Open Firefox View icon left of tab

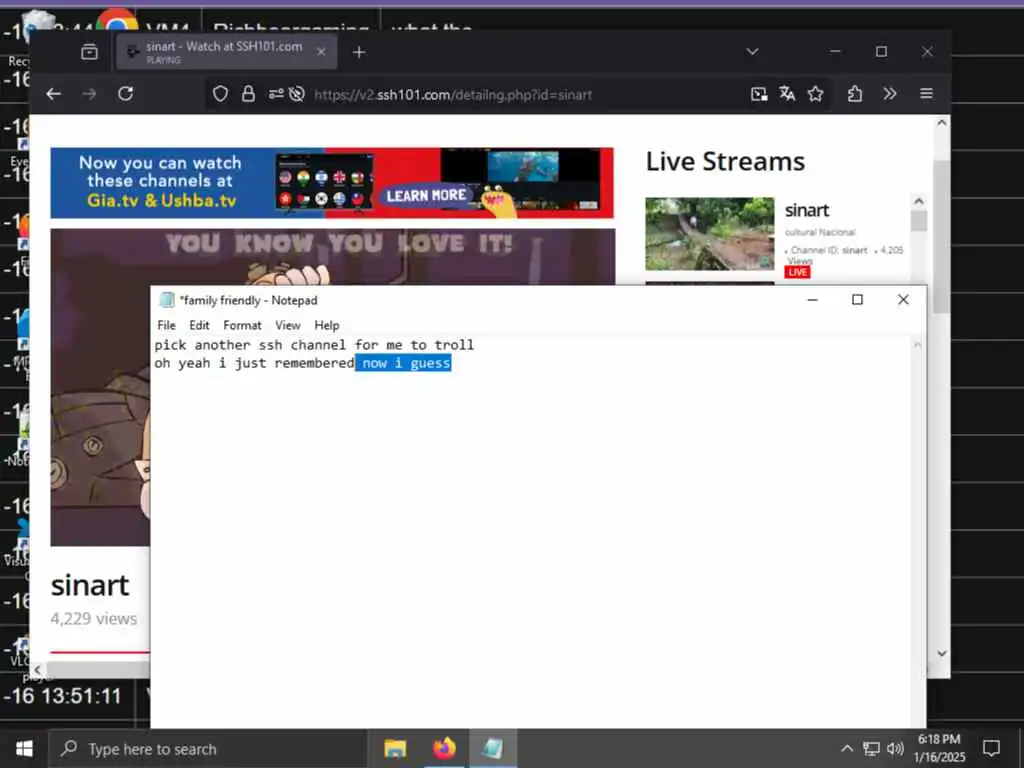[x=89, y=52]
